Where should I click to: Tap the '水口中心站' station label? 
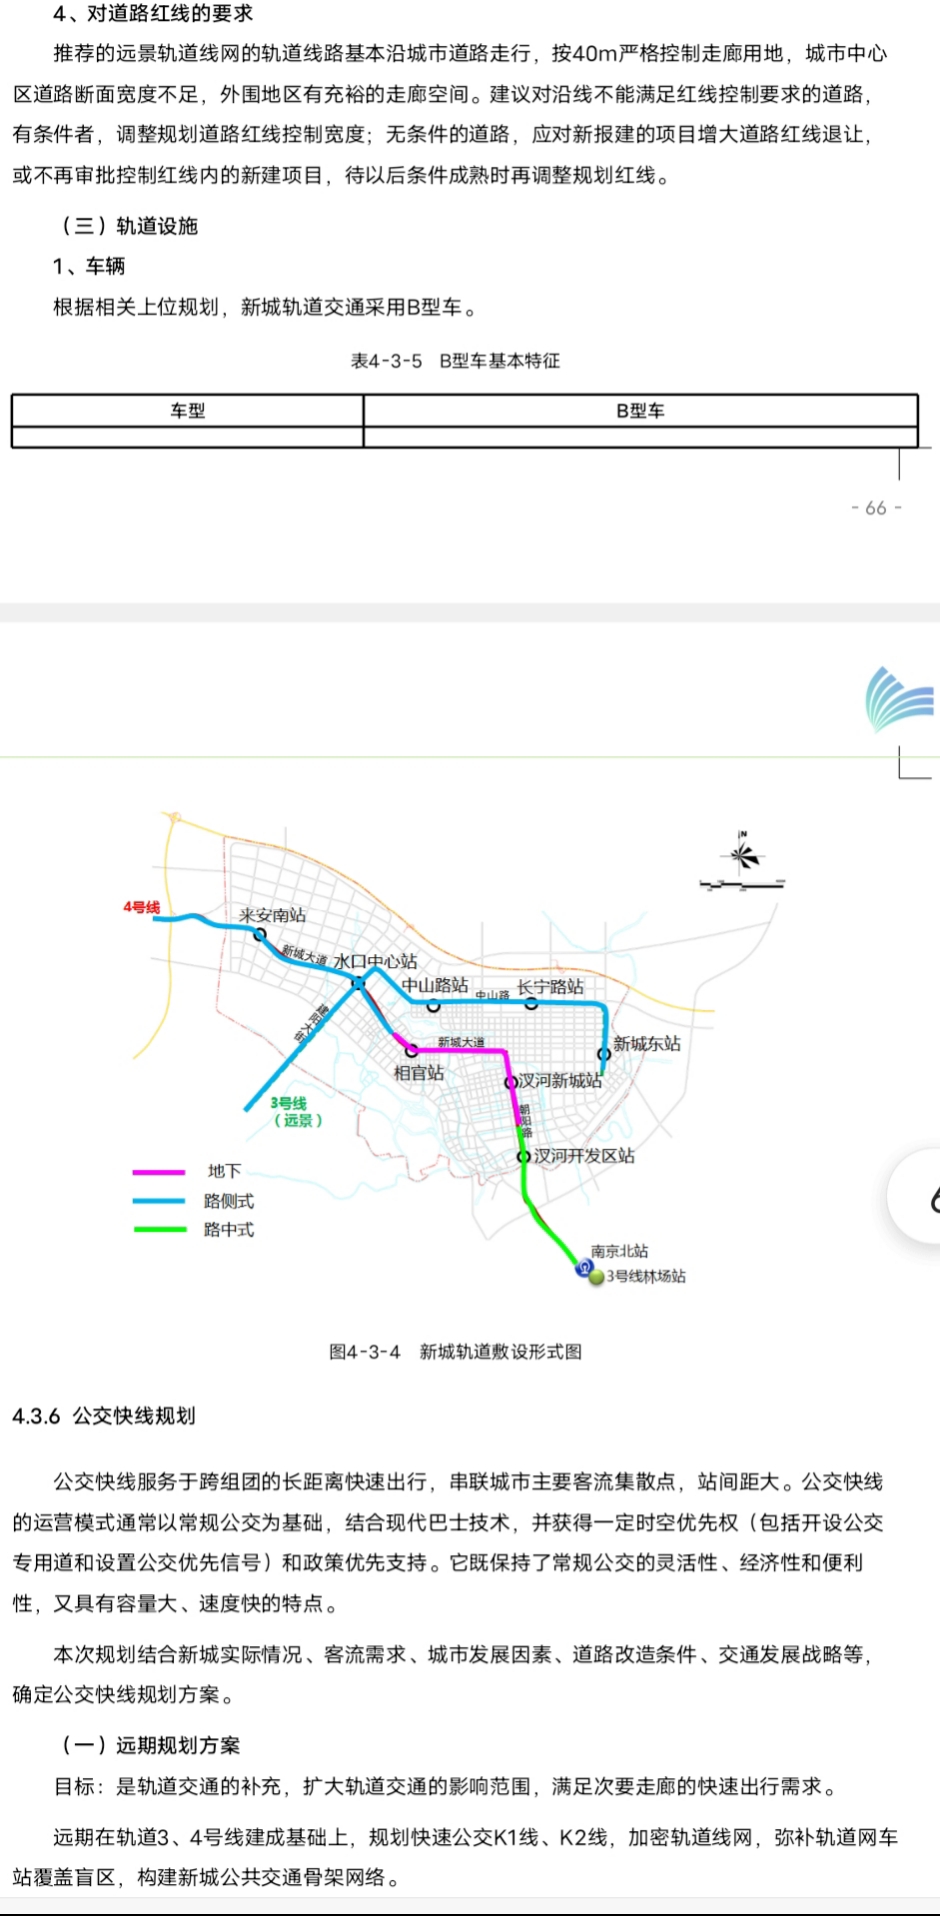(375, 961)
